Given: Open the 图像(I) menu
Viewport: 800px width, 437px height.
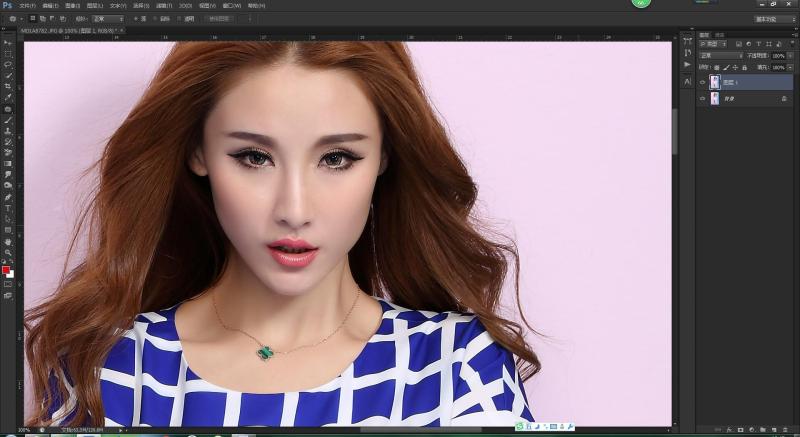Looking at the screenshot, I should 72,6.
